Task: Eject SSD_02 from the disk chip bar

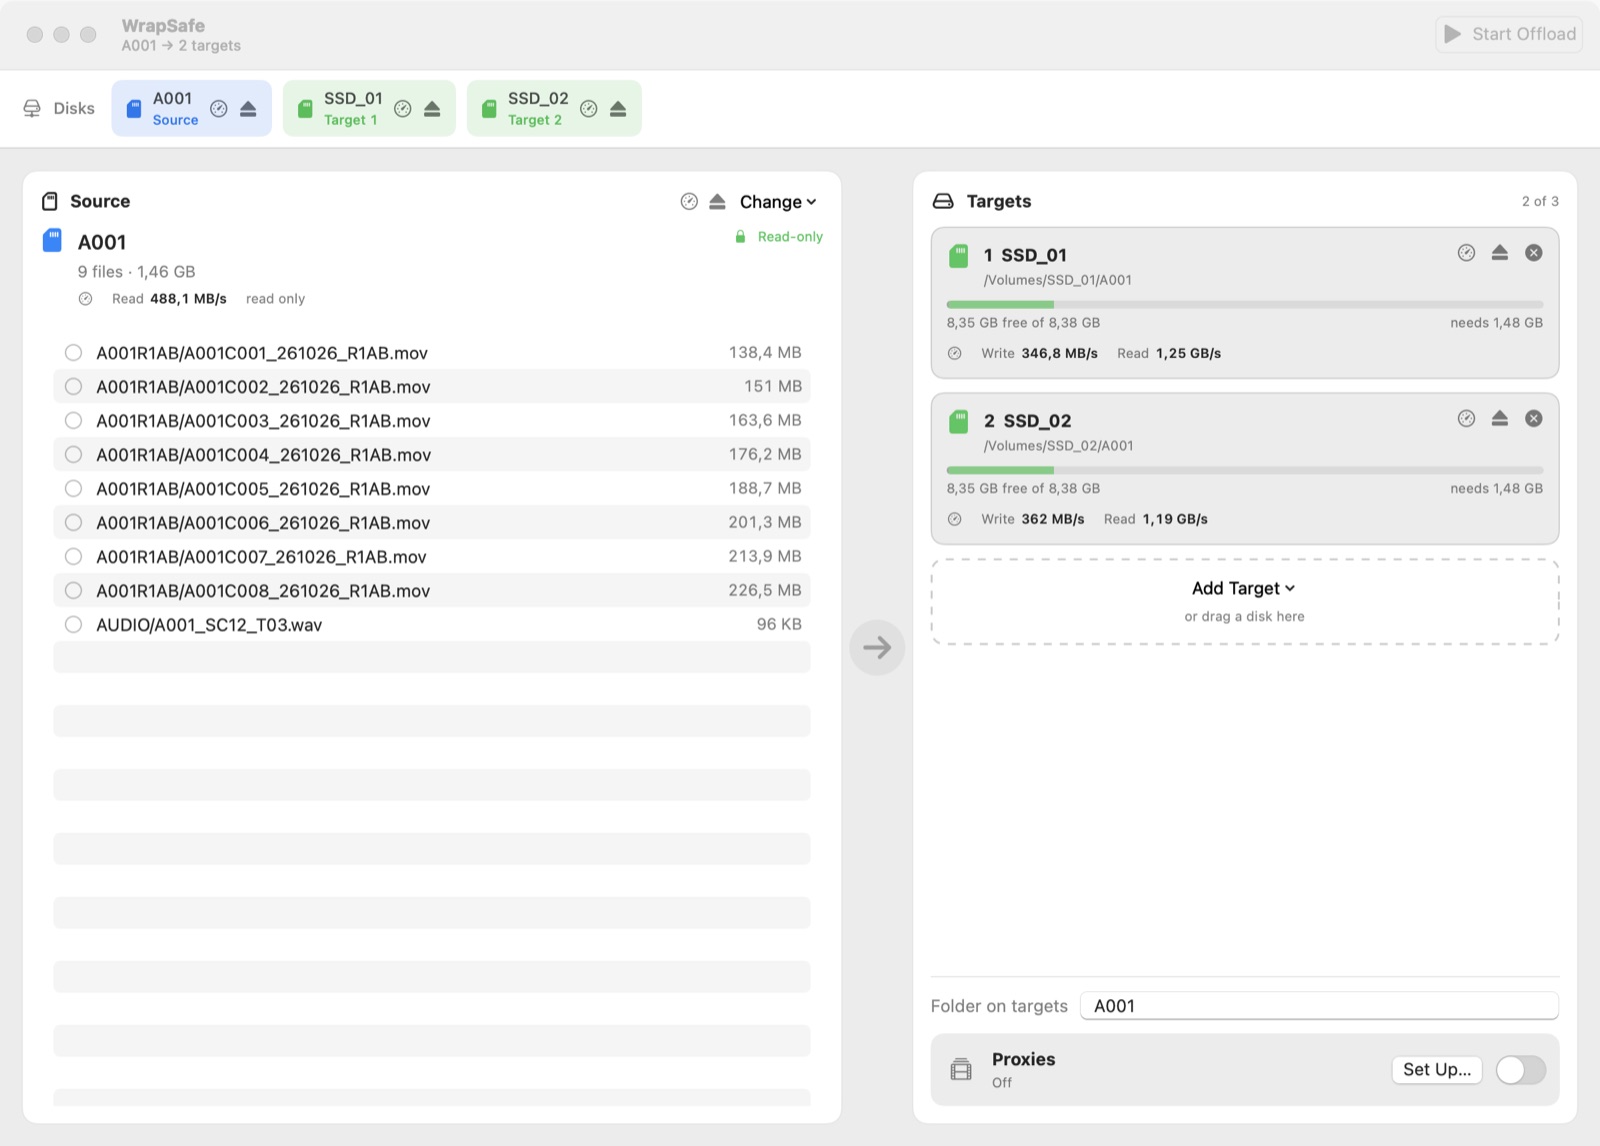Action: pyautogui.click(x=618, y=109)
